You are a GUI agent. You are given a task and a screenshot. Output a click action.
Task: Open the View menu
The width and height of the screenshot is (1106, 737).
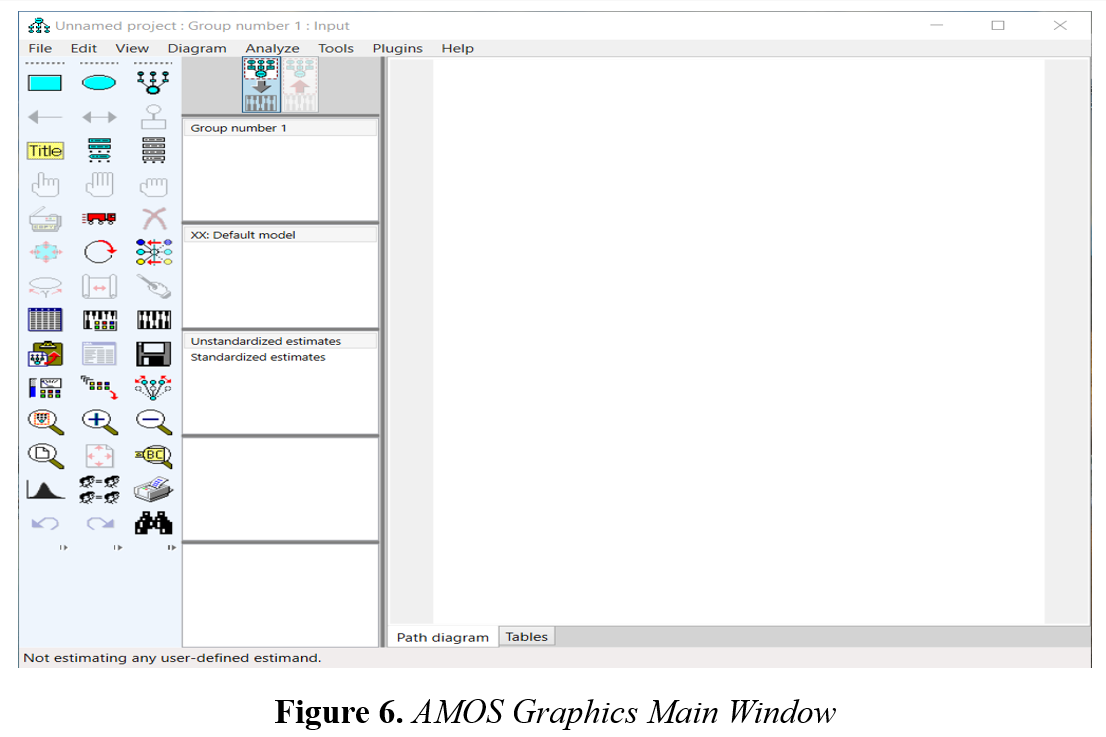[132, 48]
